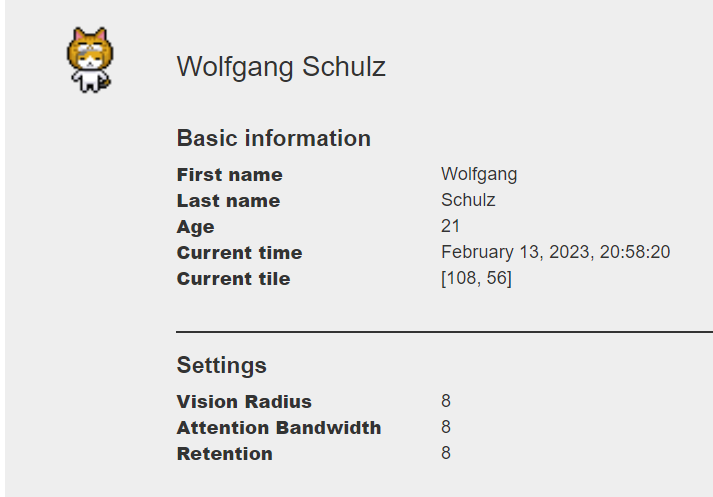Click the February 13, 2023 timestamp value
The width and height of the screenshot is (713, 497).
(555, 252)
